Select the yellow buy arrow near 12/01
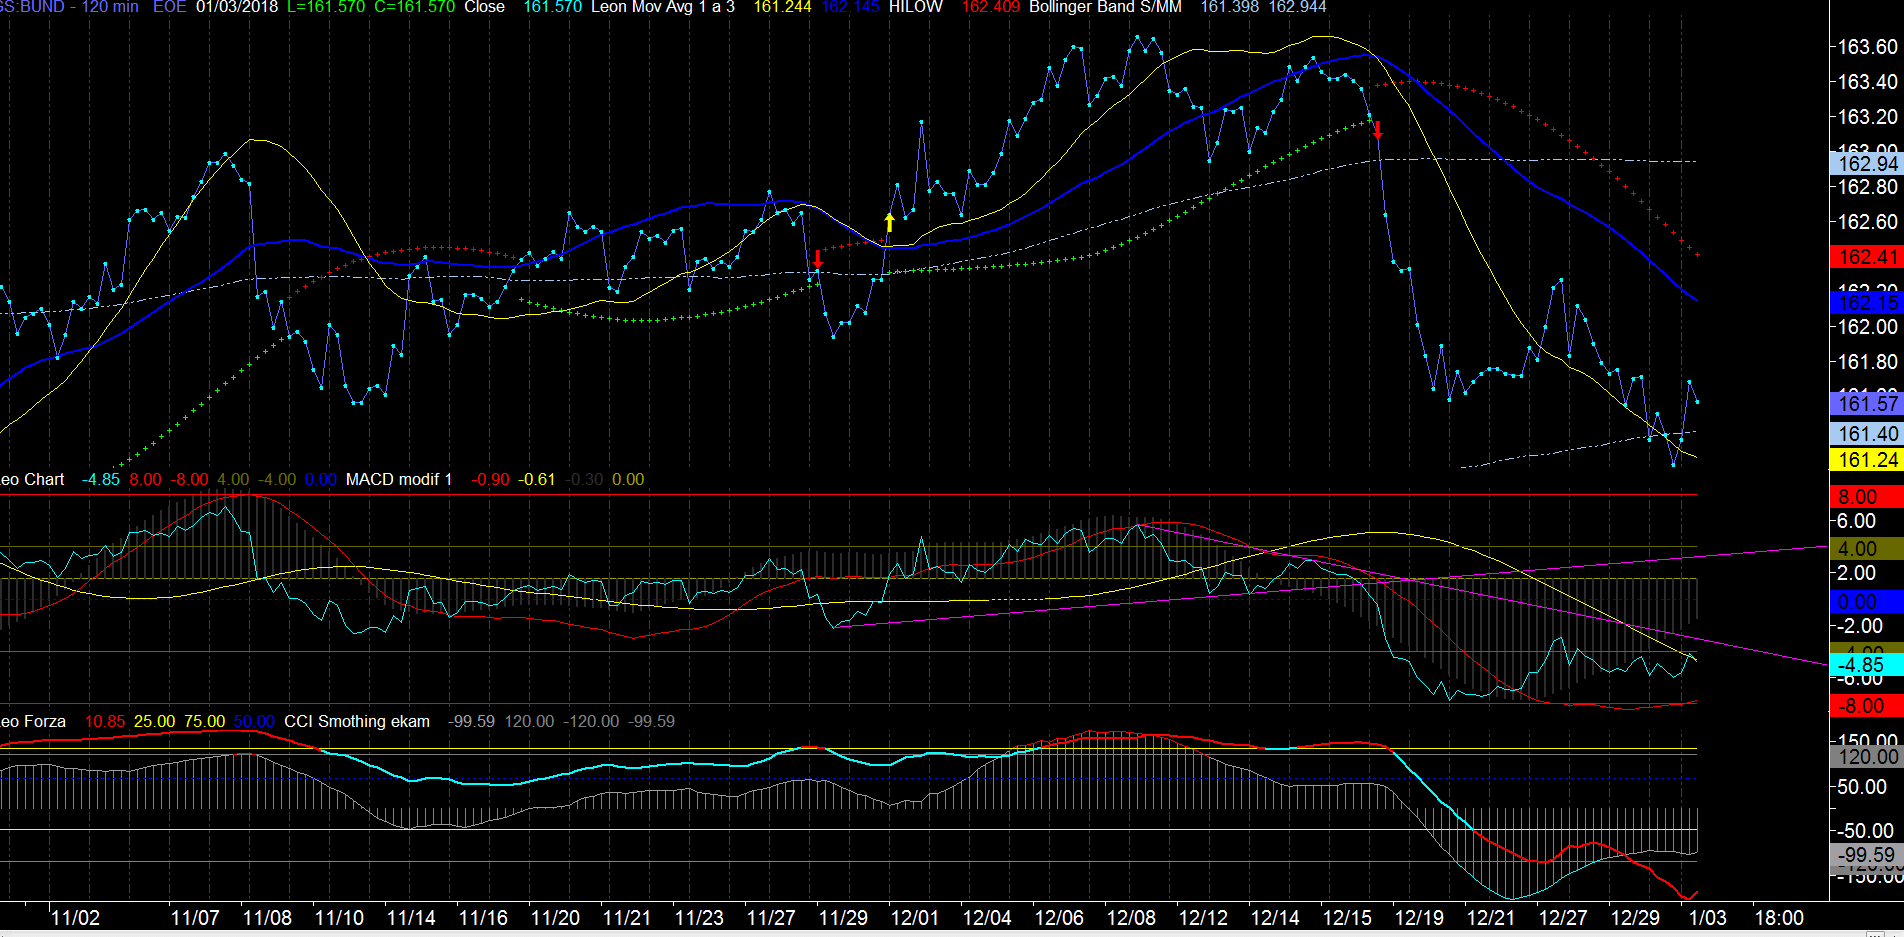This screenshot has height=937, width=1904. [x=889, y=222]
